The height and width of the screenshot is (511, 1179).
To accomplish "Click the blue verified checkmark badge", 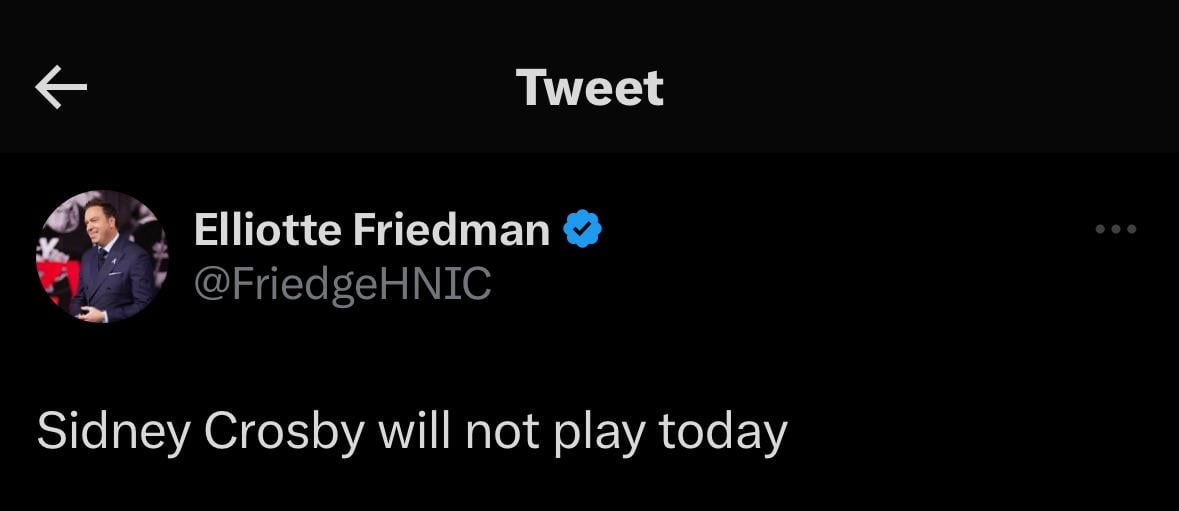I will tap(583, 230).
